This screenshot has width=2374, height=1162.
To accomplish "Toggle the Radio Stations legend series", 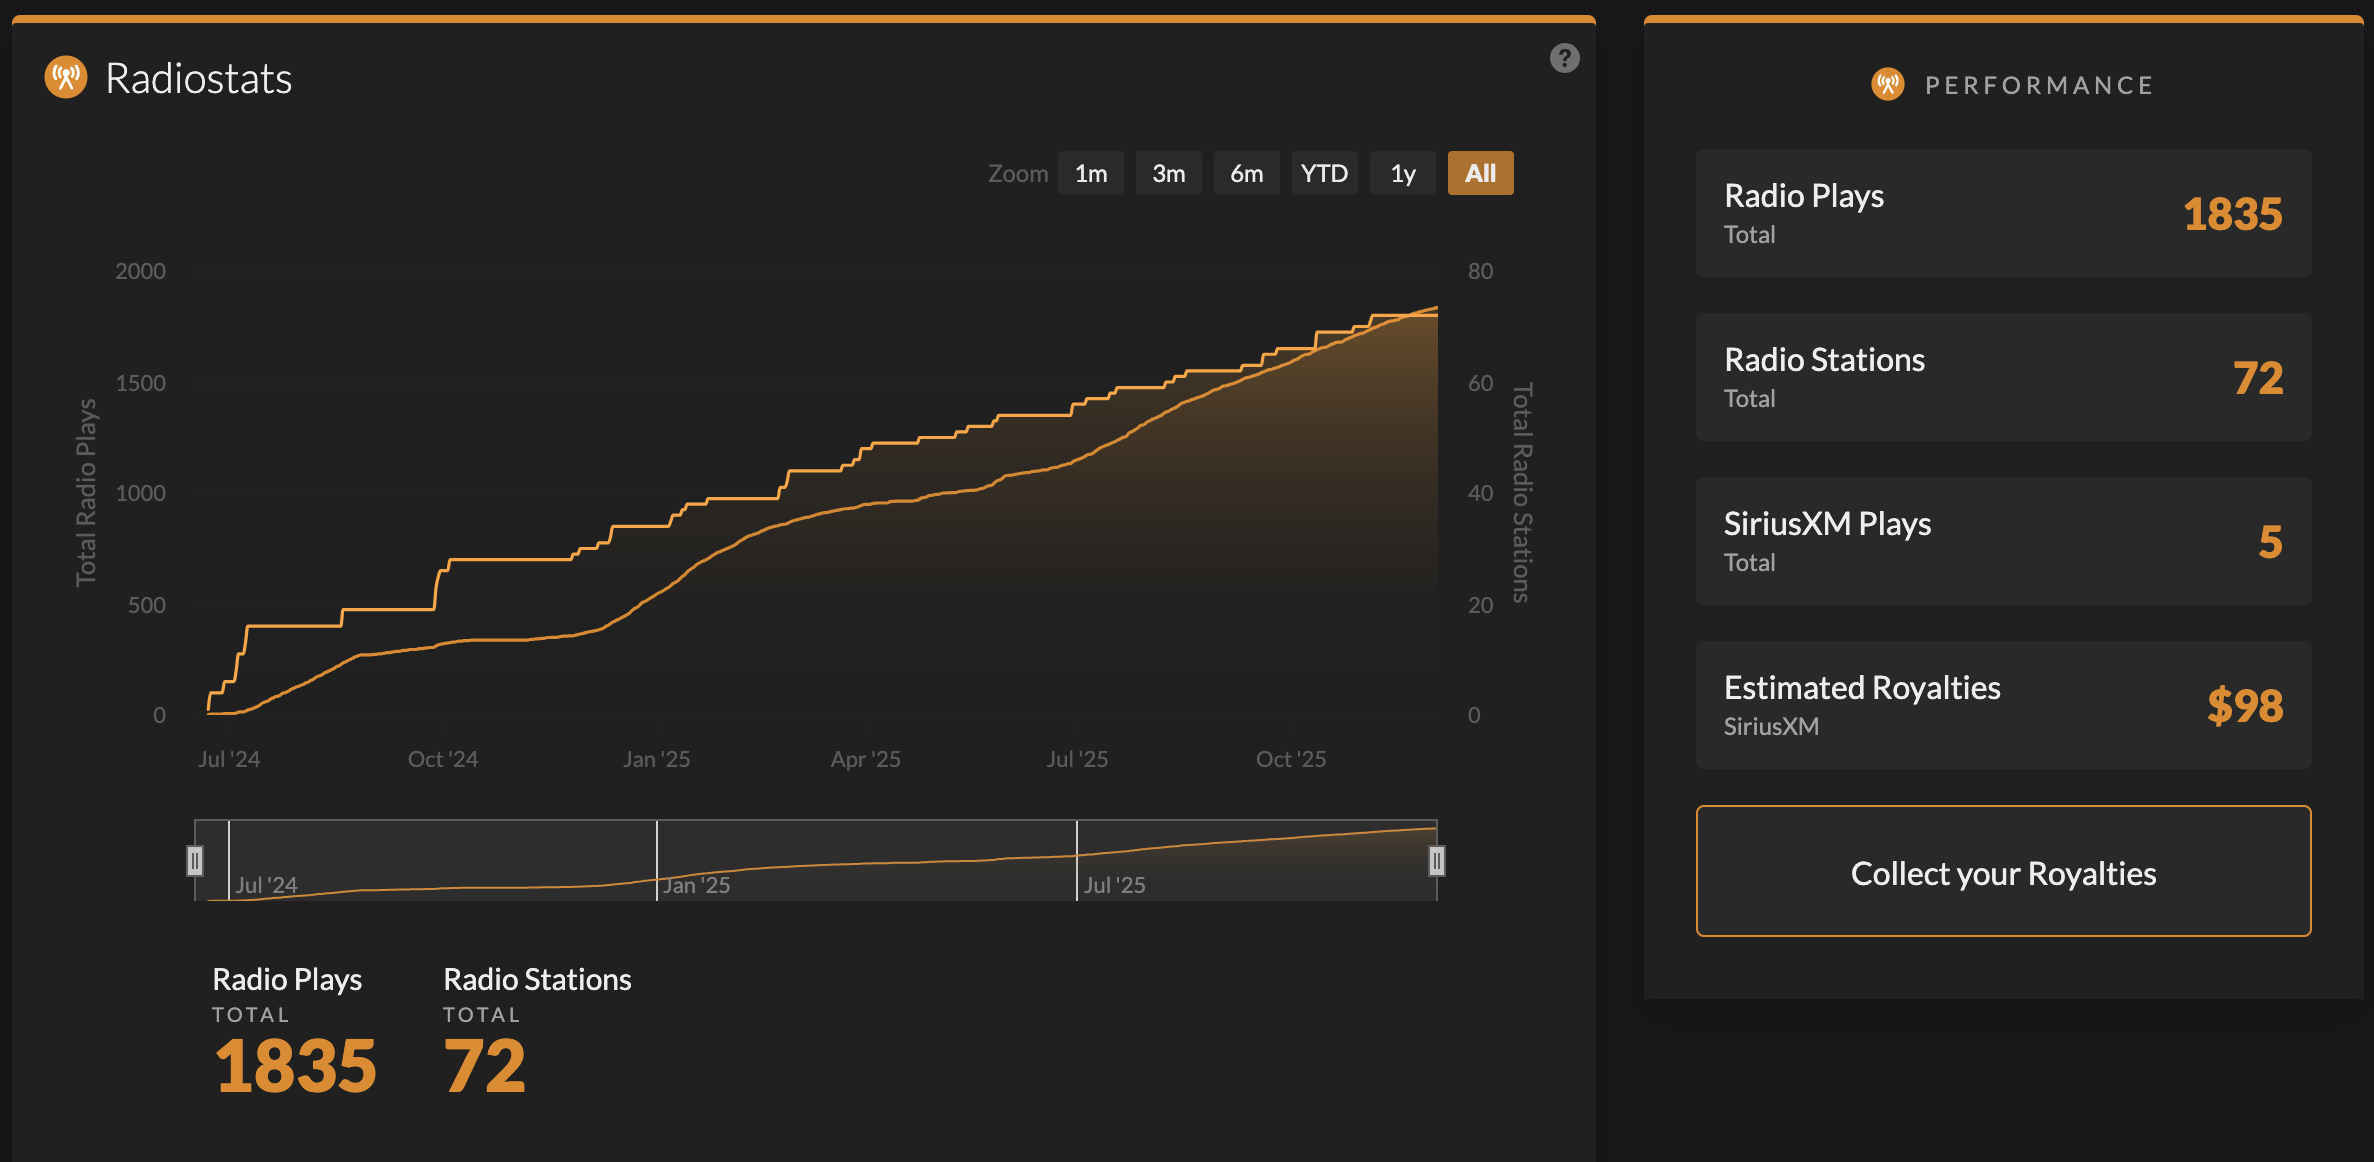I will coord(537,980).
